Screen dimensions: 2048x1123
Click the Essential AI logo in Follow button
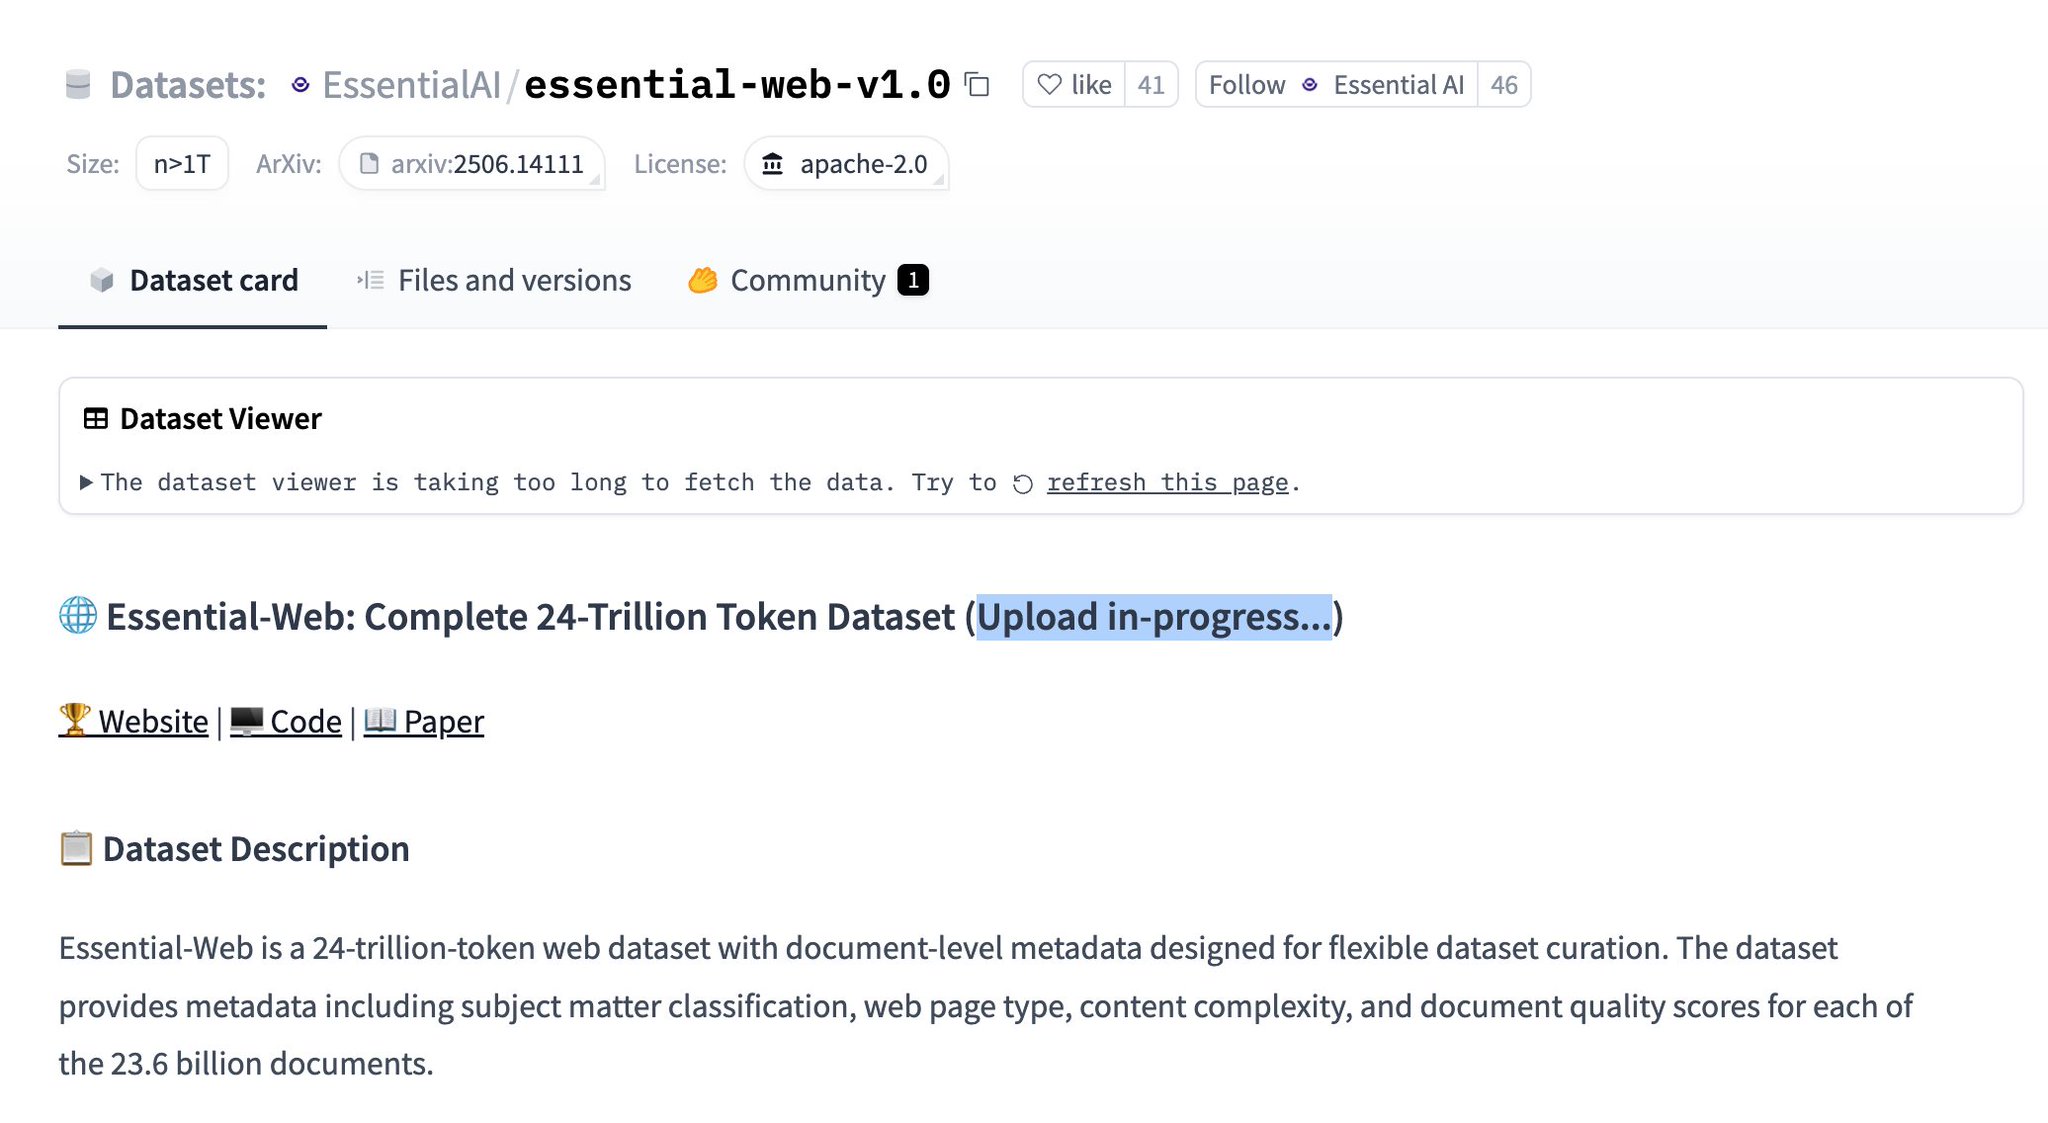tap(1310, 85)
